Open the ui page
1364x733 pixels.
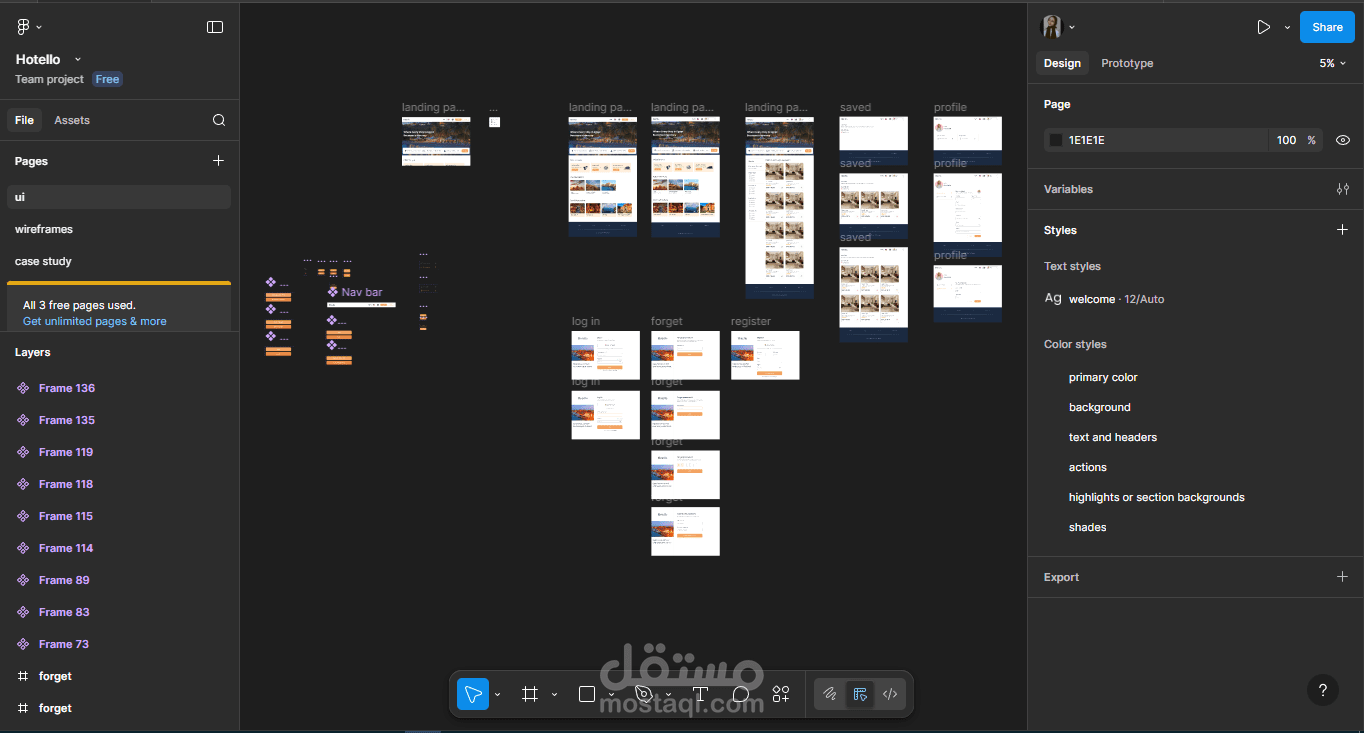point(120,197)
